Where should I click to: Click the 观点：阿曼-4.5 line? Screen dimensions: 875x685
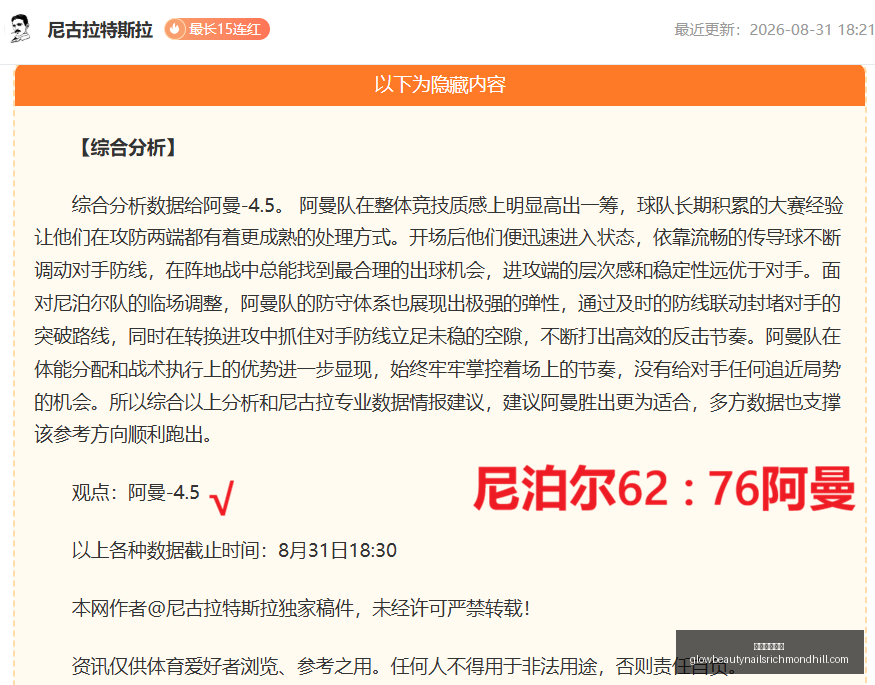point(136,493)
